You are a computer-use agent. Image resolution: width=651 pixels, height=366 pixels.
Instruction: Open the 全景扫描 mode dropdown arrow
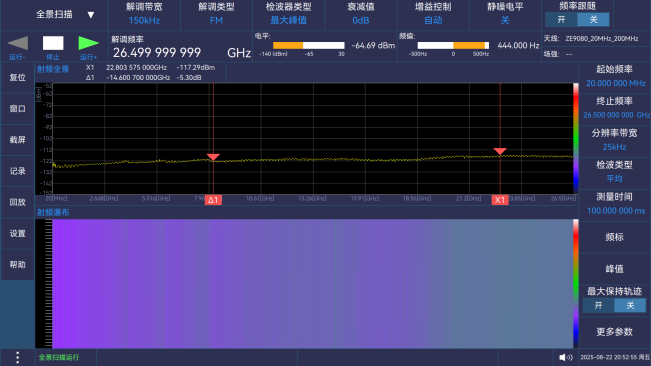[91, 15]
